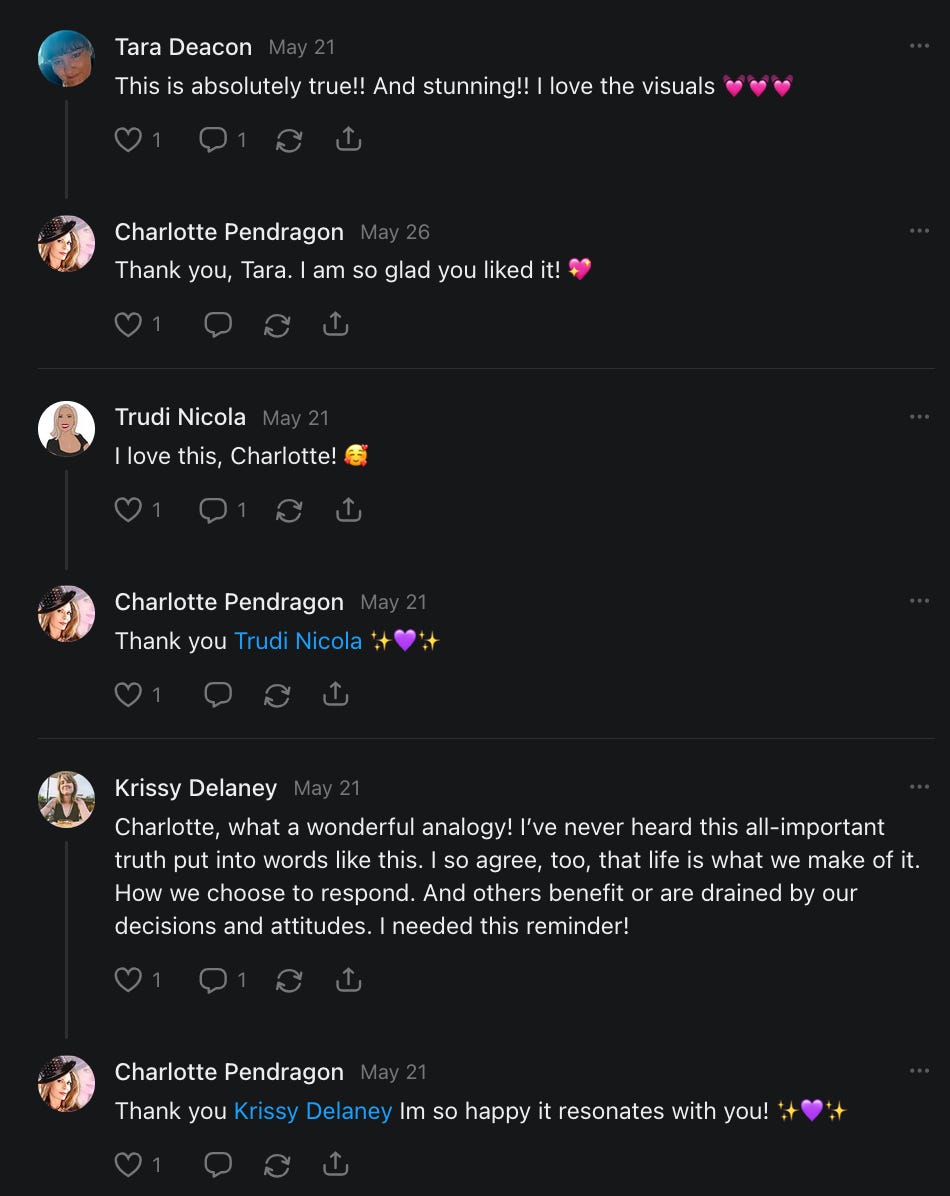The width and height of the screenshot is (950, 1196).
Task: Restack Trudi Nicola's comment
Action: (289, 510)
